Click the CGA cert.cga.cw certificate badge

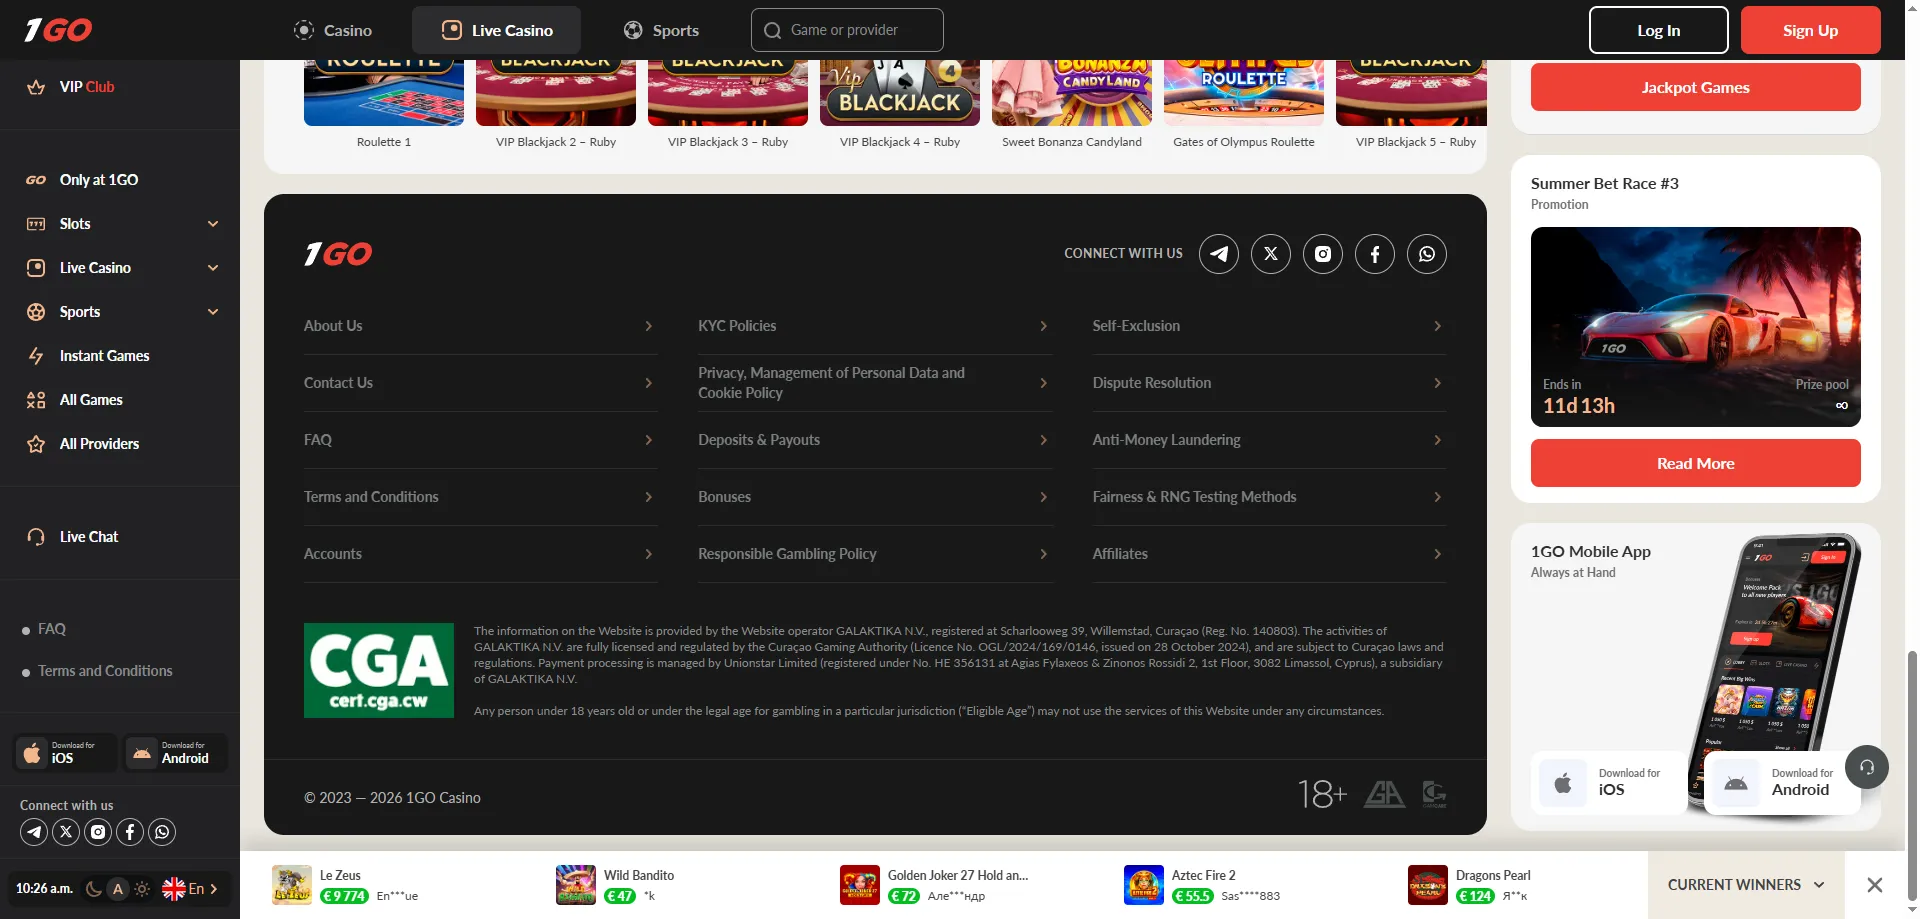[x=379, y=670]
